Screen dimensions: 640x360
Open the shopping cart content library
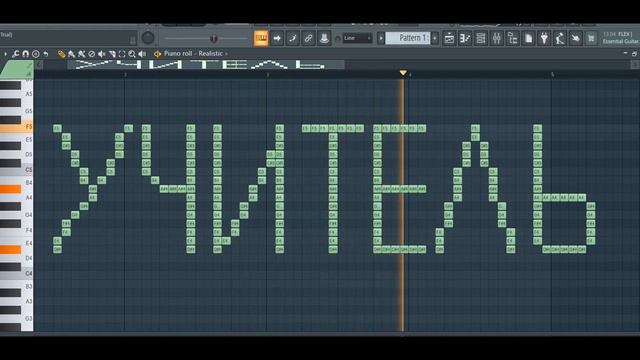click(591, 38)
